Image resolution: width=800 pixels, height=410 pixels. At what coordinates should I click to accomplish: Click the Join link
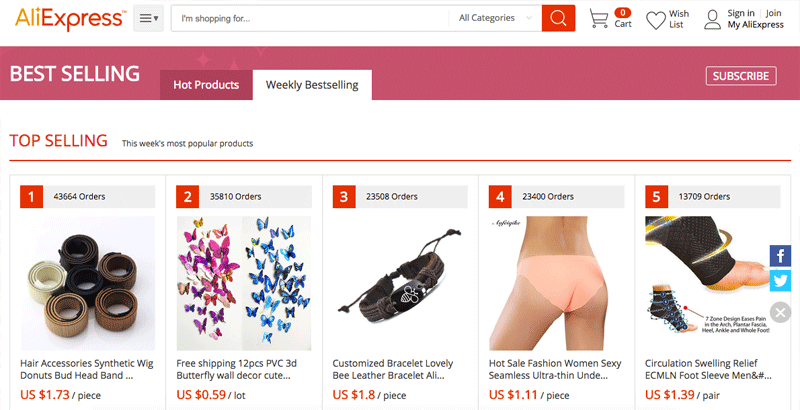tap(773, 13)
